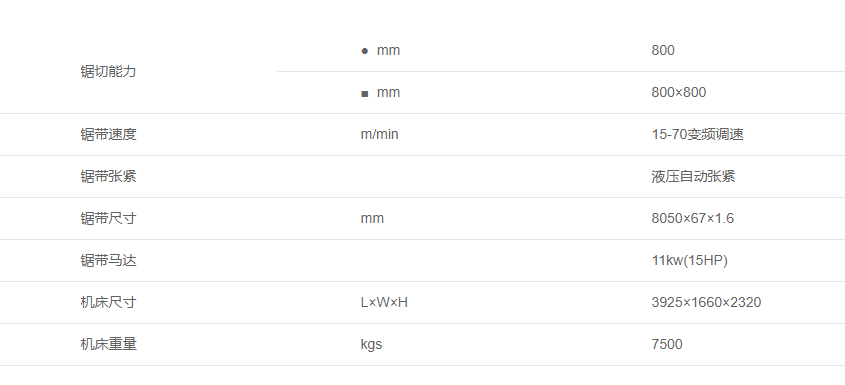Select the 锯带张紧 label
845x385 pixels.
pos(108,176)
